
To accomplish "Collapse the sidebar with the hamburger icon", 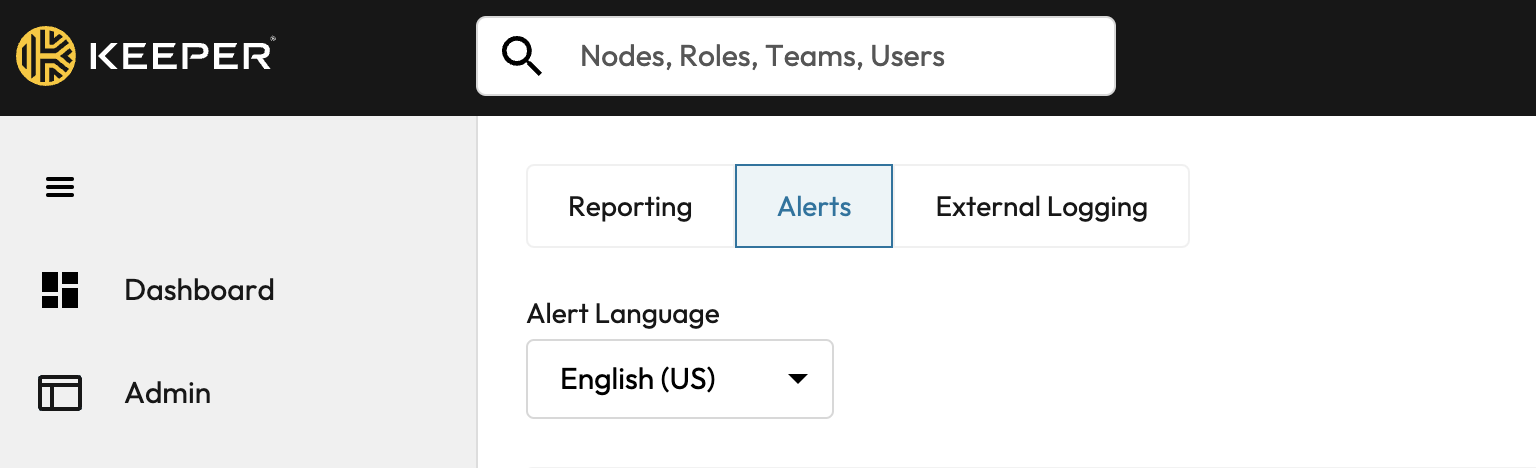I will click(60, 187).
